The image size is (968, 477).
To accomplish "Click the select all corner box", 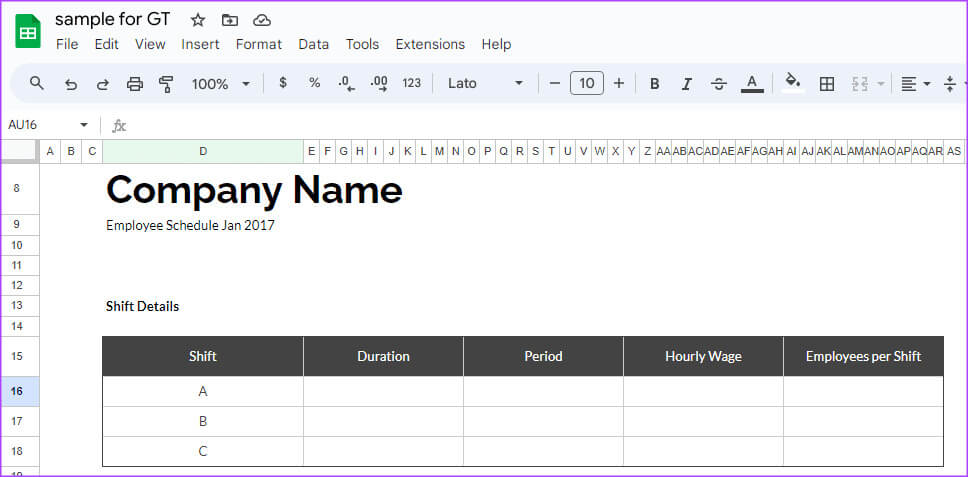I will pyautogui.click(x=20, y=151).
